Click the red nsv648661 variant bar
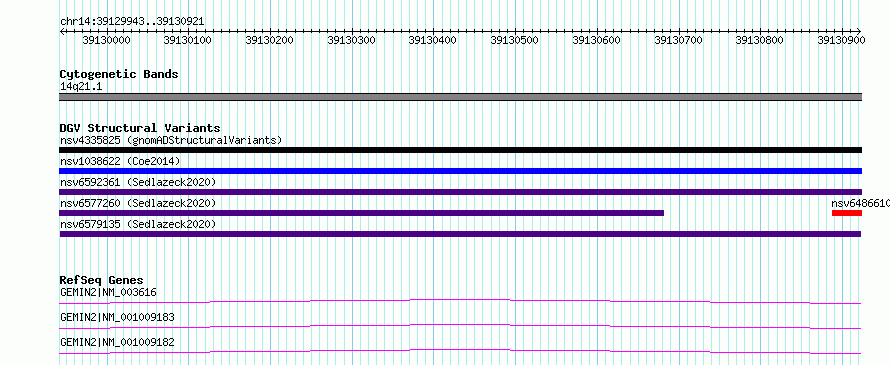The image size is (890, 365). [x=847, y=213]
